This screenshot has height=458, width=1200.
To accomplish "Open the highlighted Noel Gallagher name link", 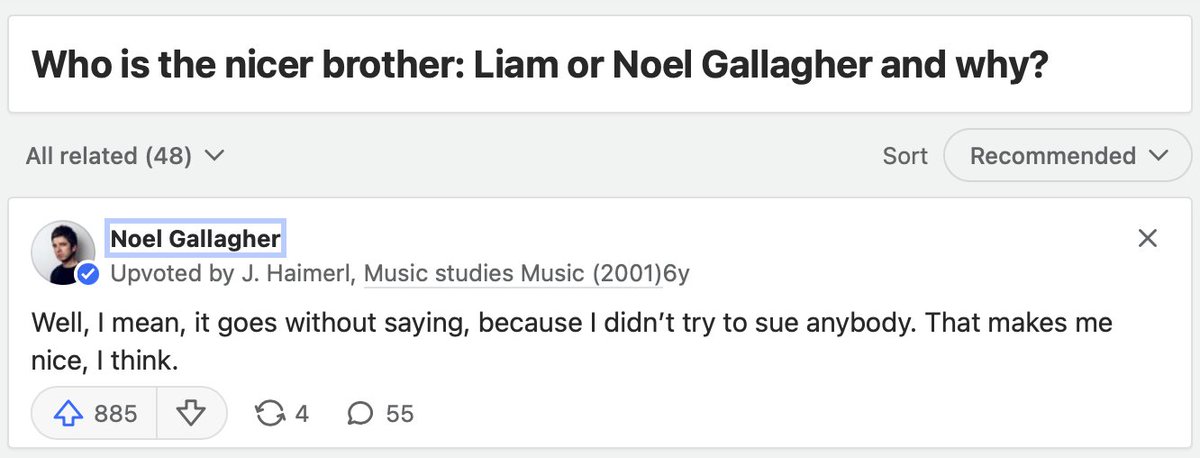I will coord(196,239).
